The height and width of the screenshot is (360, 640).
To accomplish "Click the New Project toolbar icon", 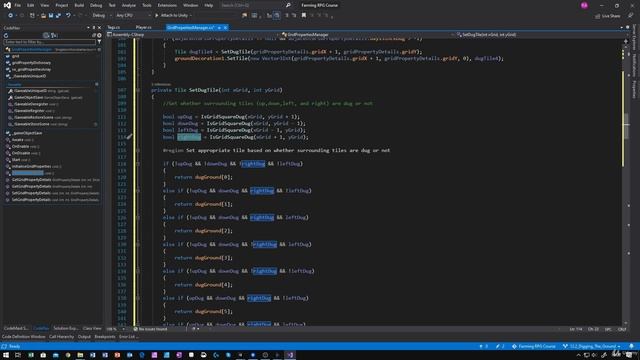I will [32, 16].
